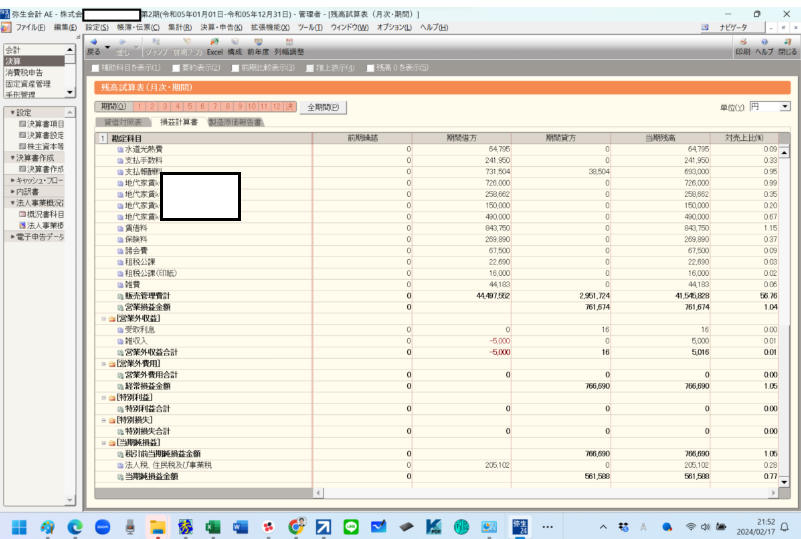Click the 前年度 previous year icon
Screen dimensions: 801x539
258,45
